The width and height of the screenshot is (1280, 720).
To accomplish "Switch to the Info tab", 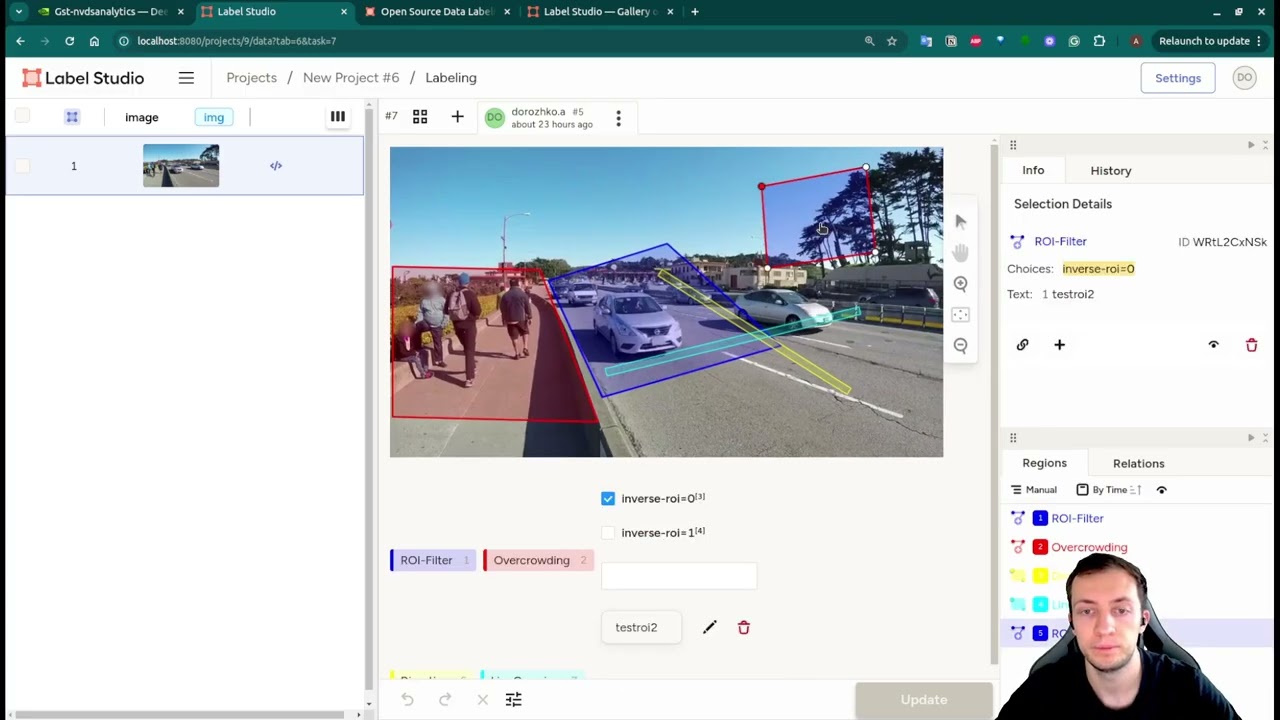I will coord(1033,171).
